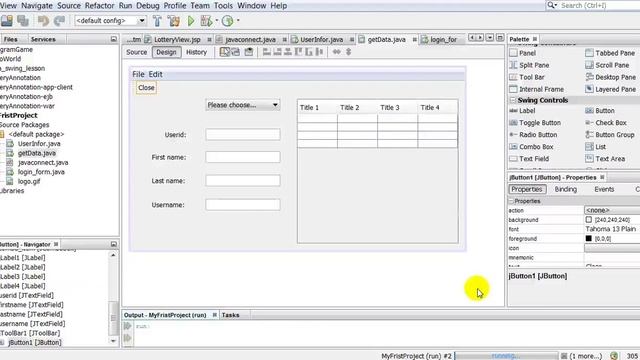Image resolution: width=640 pixels, height=360 pixels.
Task: Click the Debug Project toolbar icon
Action: [207, 21]
